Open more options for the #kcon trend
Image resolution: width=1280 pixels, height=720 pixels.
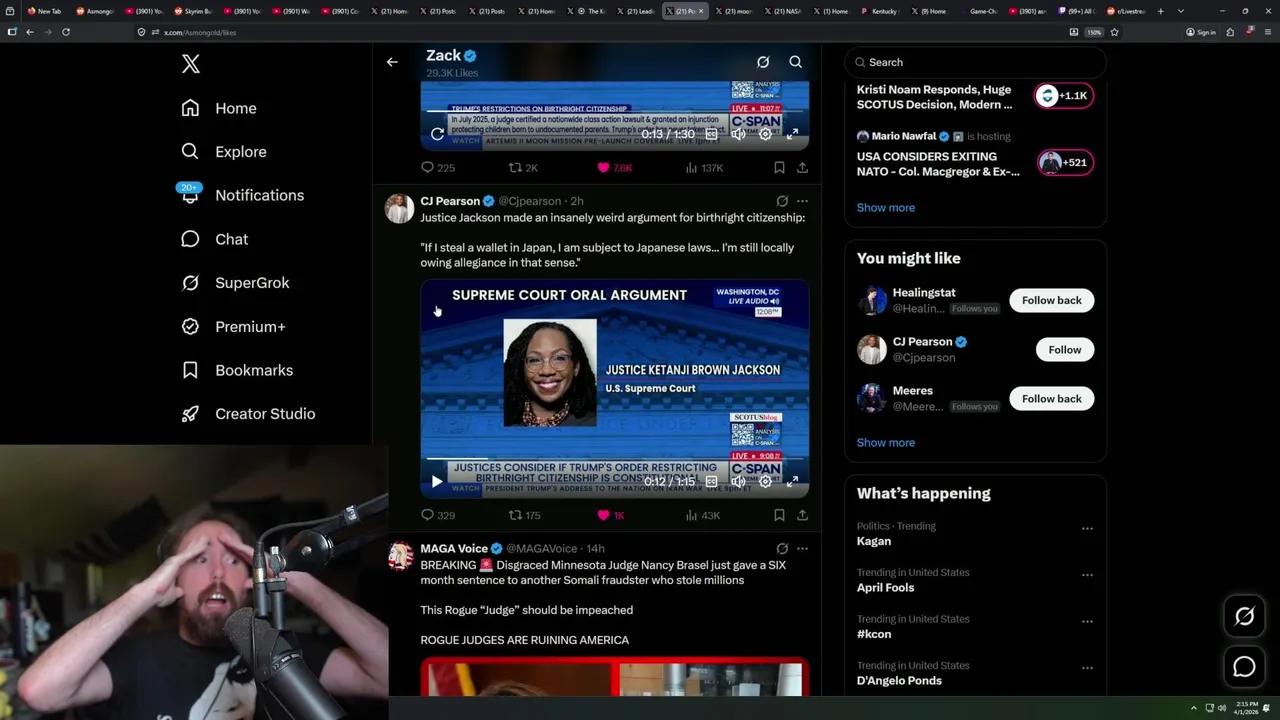point(1087,622)
